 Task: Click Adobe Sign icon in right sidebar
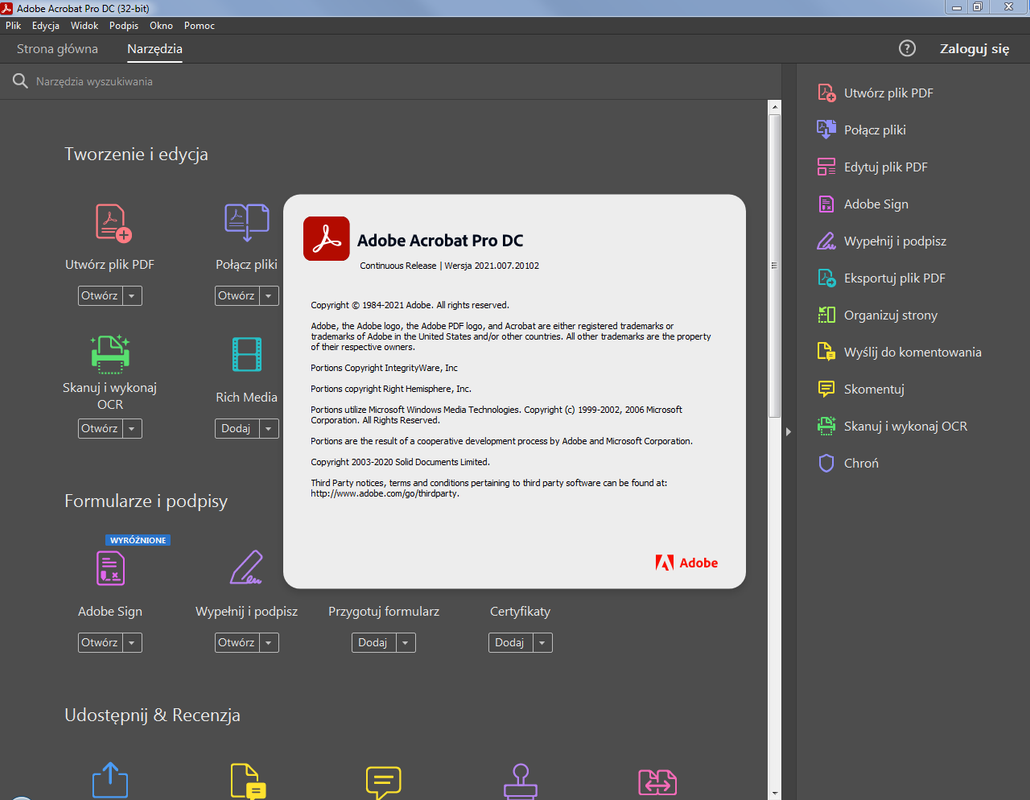pyautogui.click(x=826, y=204)
